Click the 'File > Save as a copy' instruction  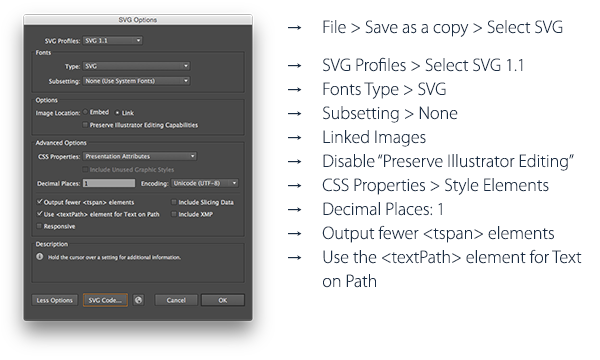point(442,28)
